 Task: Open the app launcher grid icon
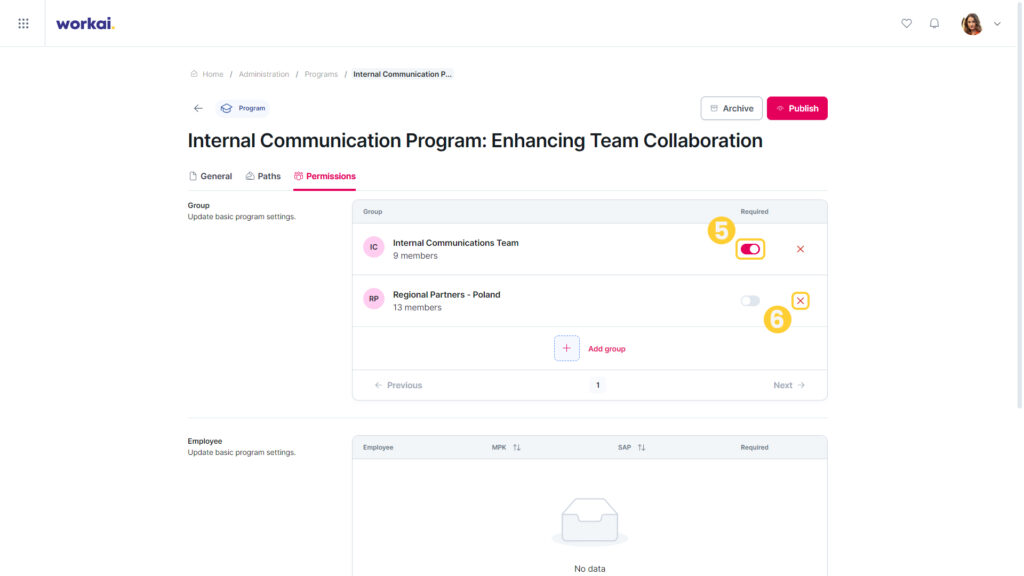coord(24,24)
